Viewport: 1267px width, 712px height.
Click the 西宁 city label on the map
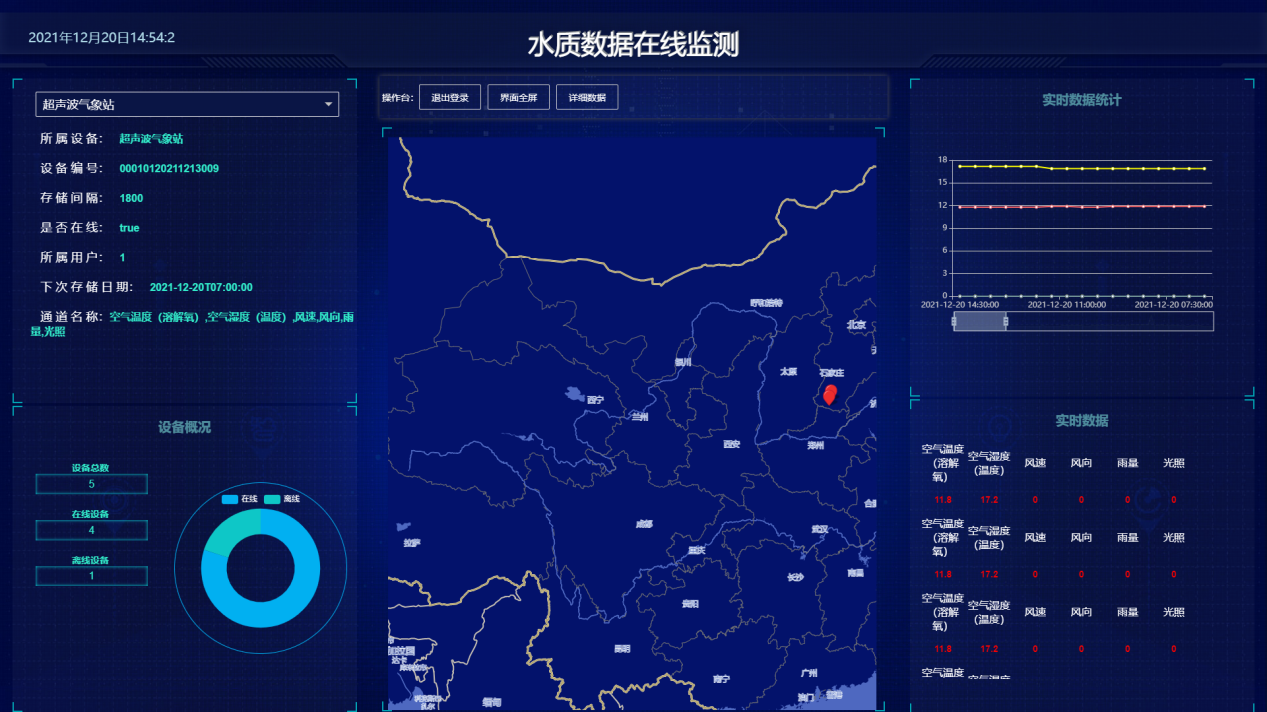point(595,400)
